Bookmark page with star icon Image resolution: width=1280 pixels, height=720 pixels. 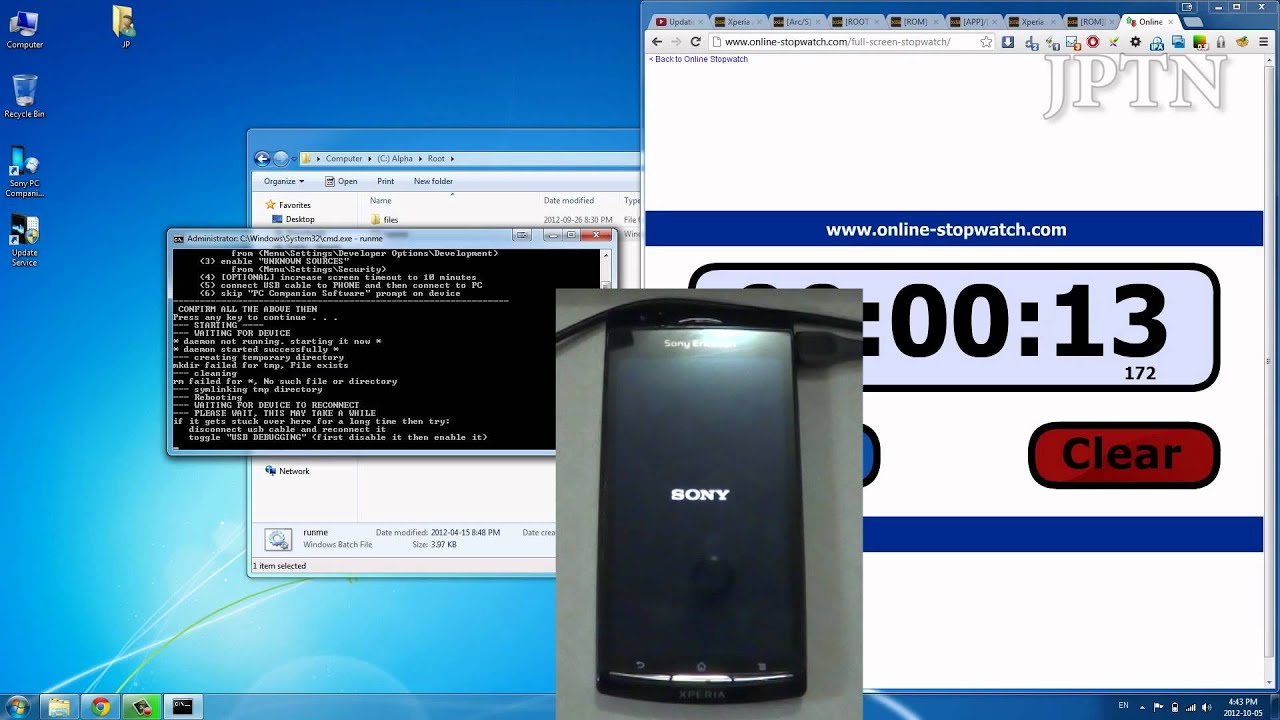(986, 42)
